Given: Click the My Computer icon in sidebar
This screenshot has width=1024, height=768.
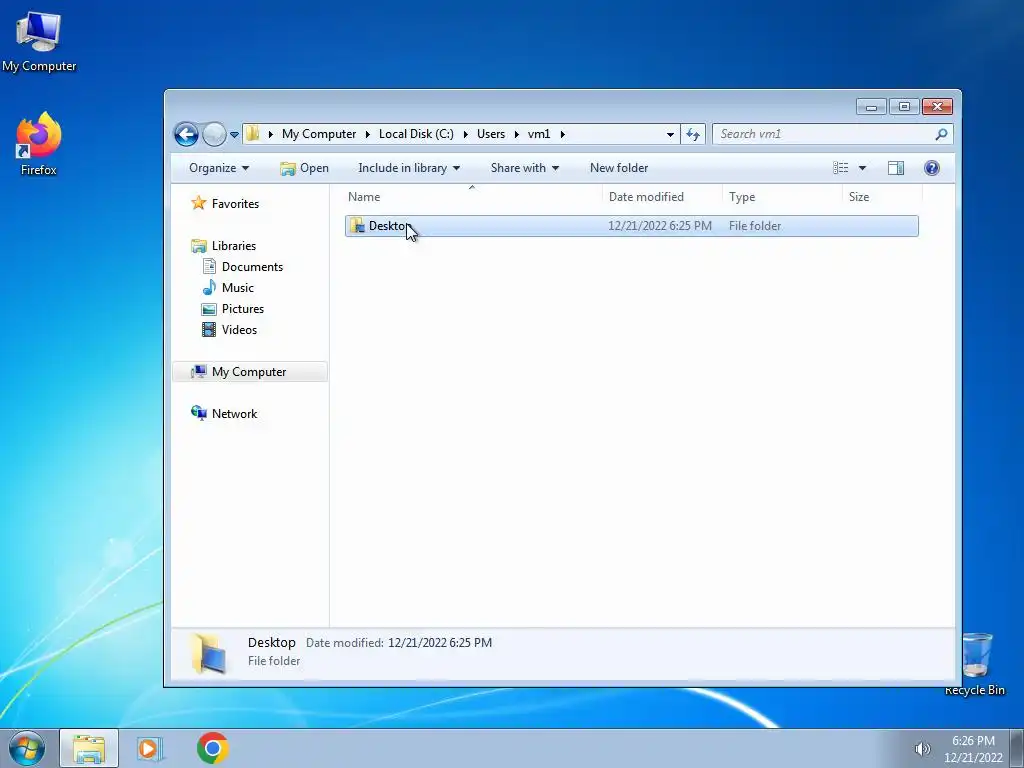Looking at the screenshot, I should point(199,372).
